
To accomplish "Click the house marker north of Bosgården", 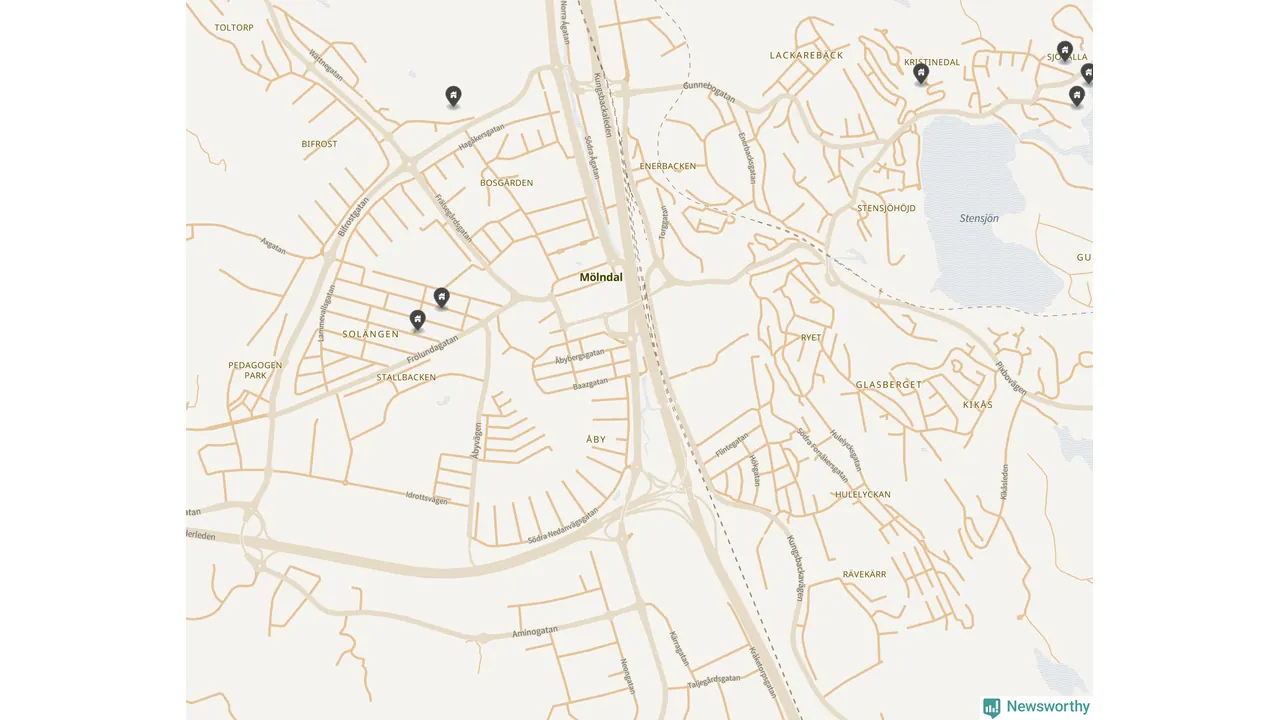I will [x=453, y=96].
